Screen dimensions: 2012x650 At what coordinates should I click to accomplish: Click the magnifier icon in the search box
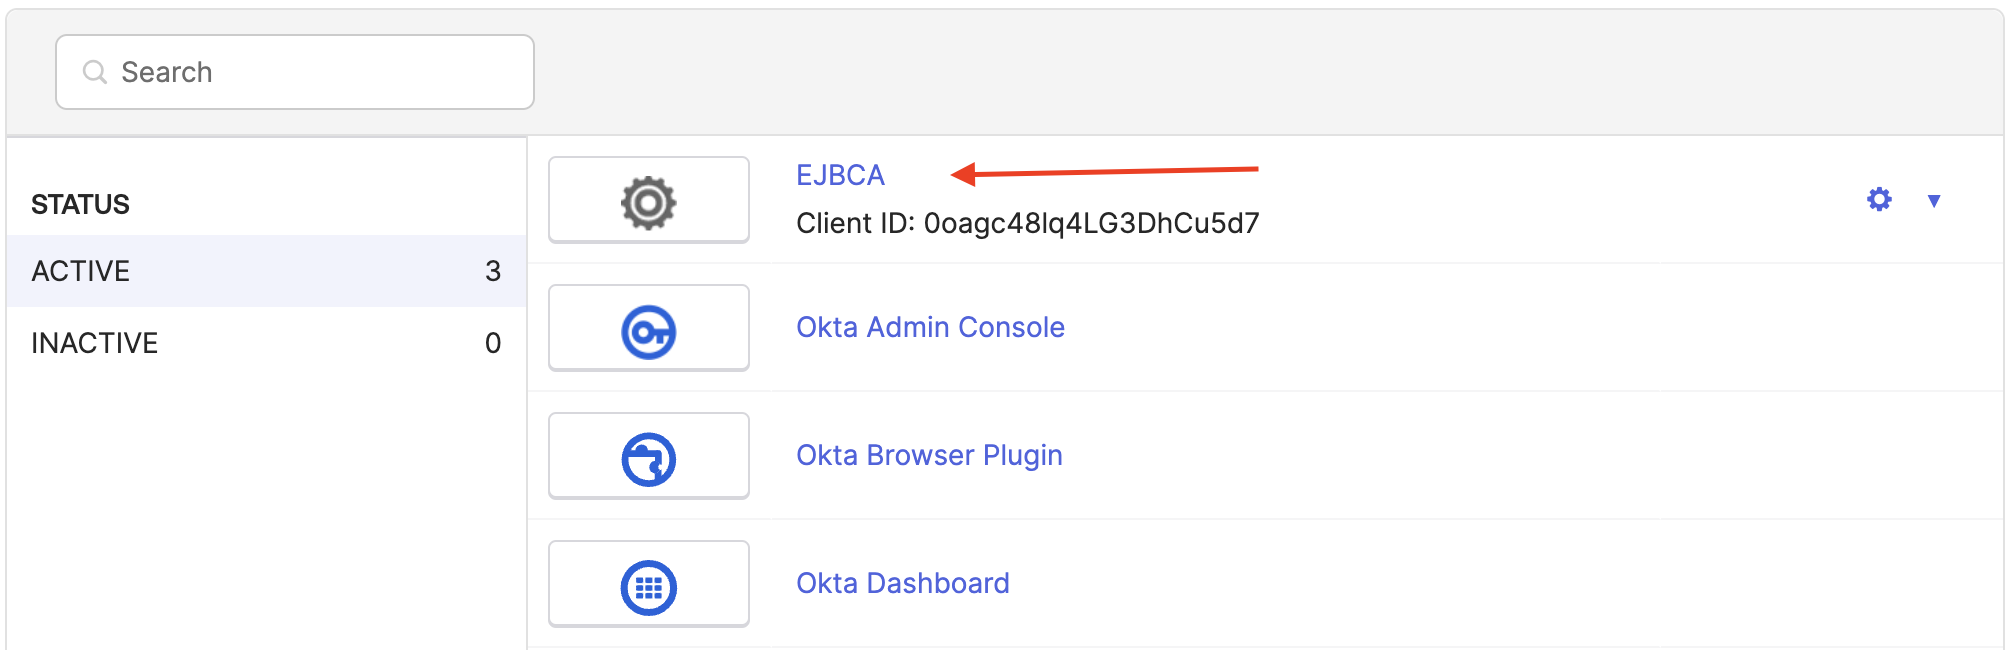[x=95, y=72]
